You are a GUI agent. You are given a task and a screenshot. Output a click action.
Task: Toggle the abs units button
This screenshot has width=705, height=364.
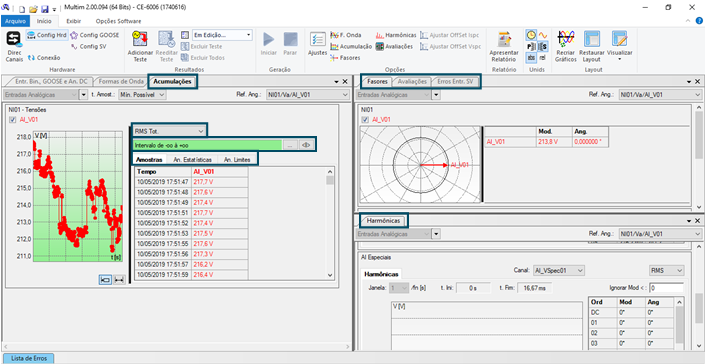(531, 58)
